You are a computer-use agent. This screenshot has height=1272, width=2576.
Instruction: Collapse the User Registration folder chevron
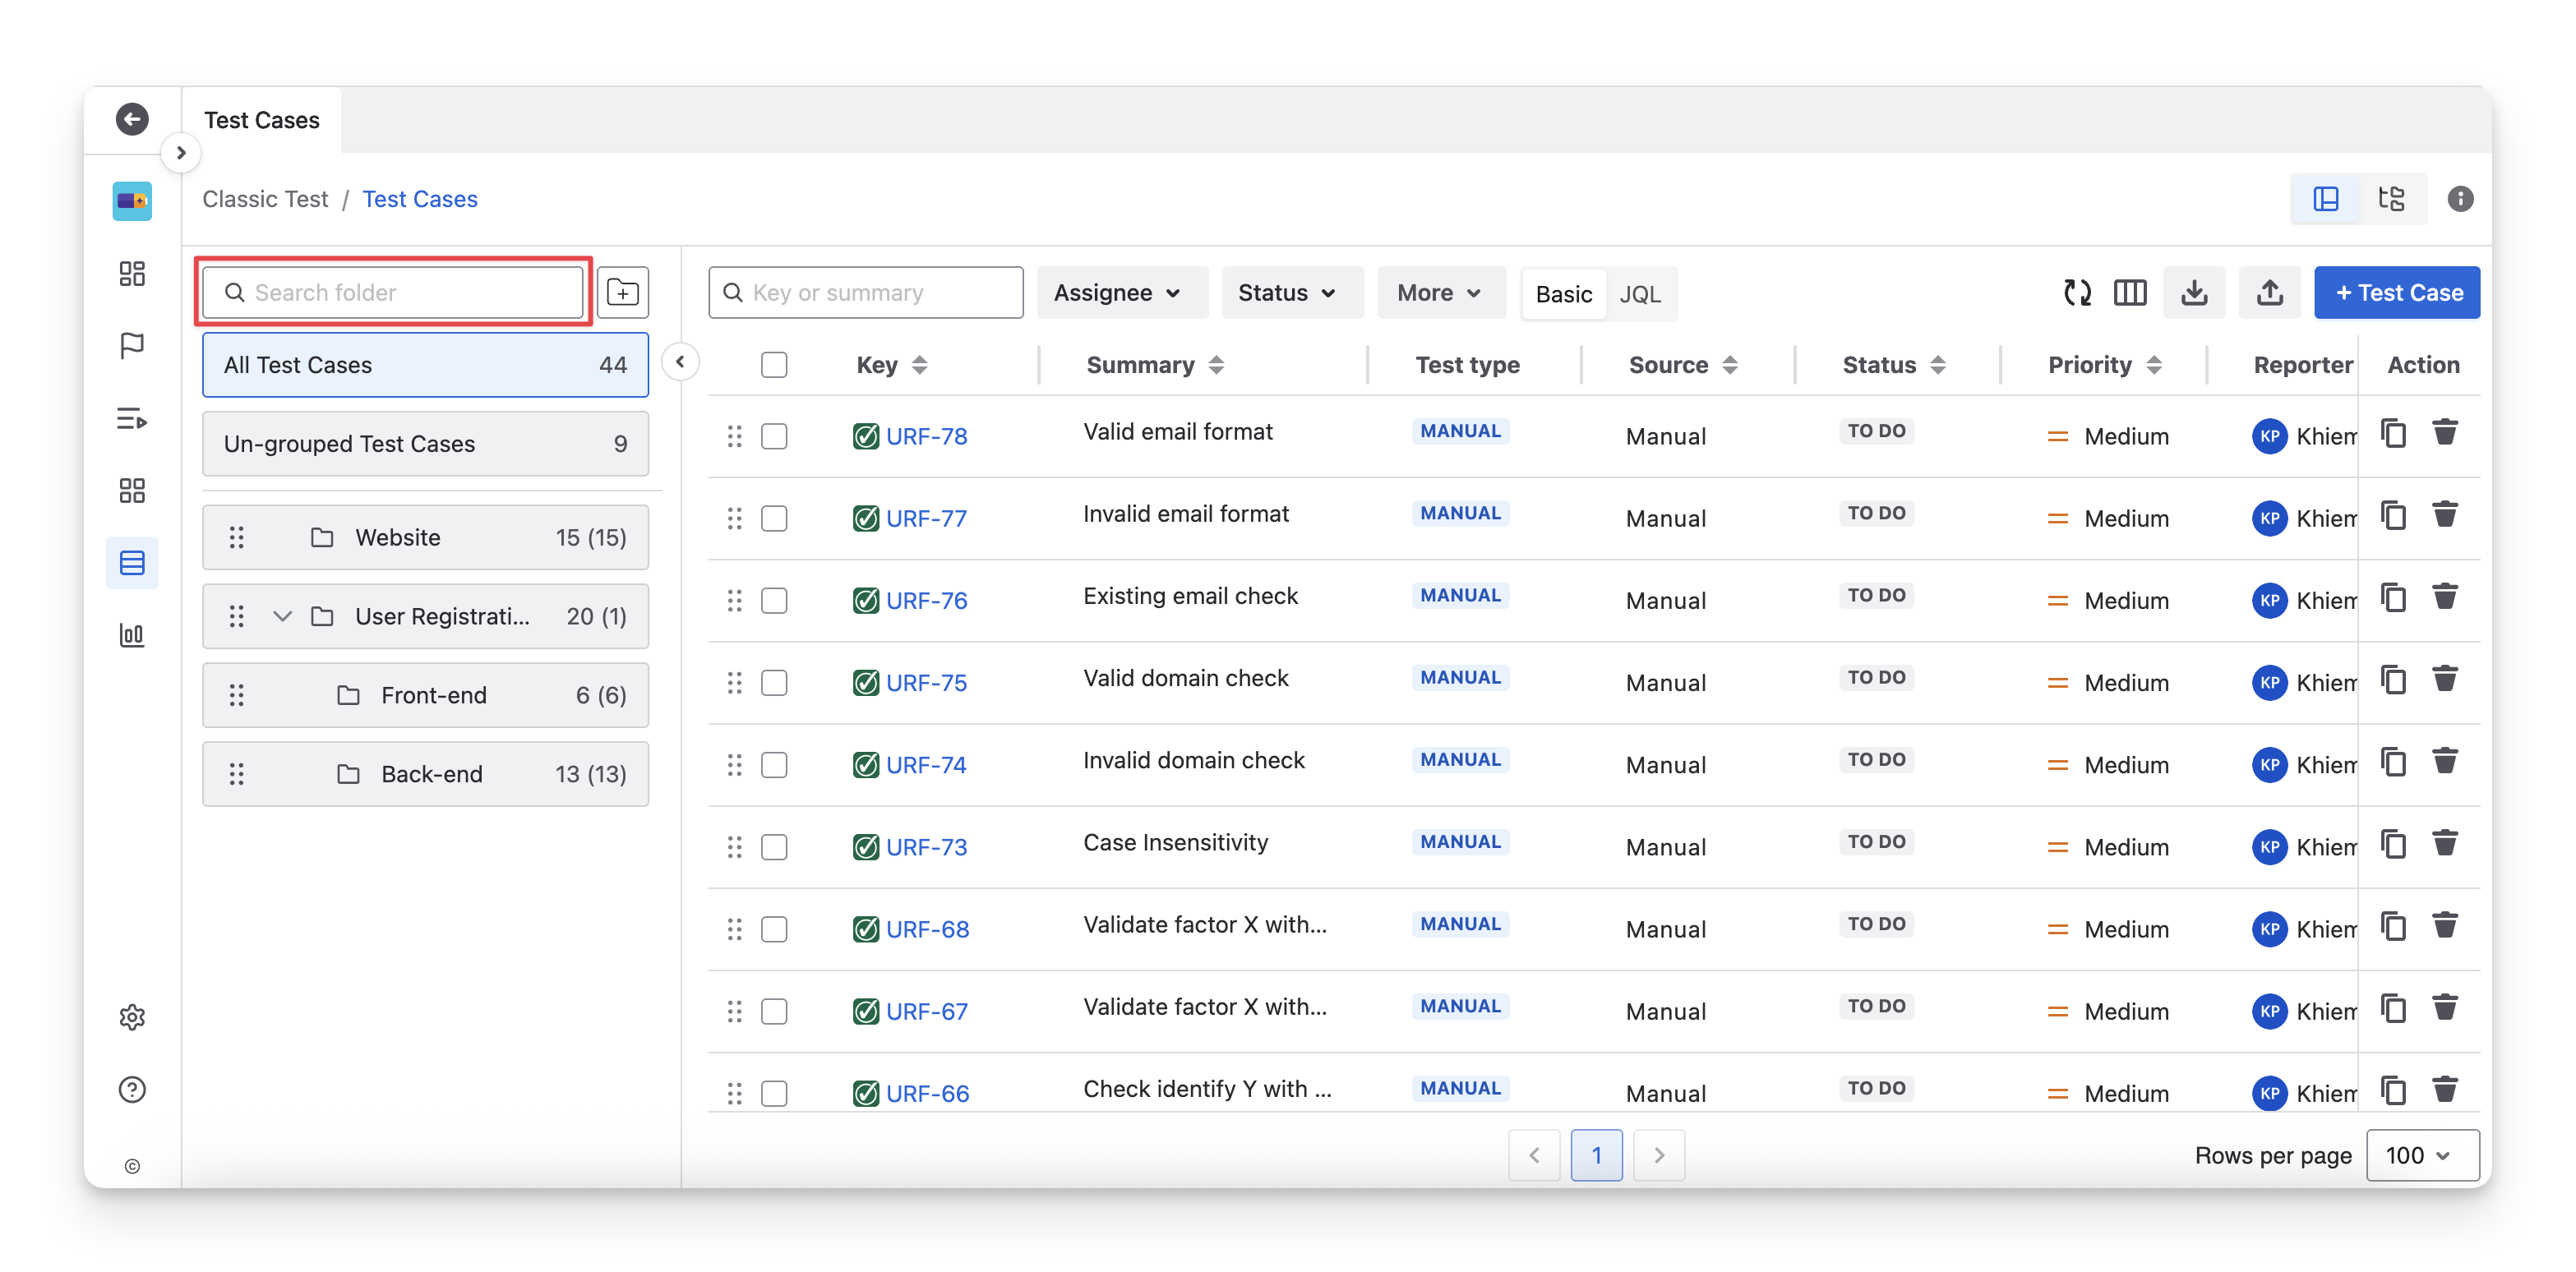coord(282,616)
